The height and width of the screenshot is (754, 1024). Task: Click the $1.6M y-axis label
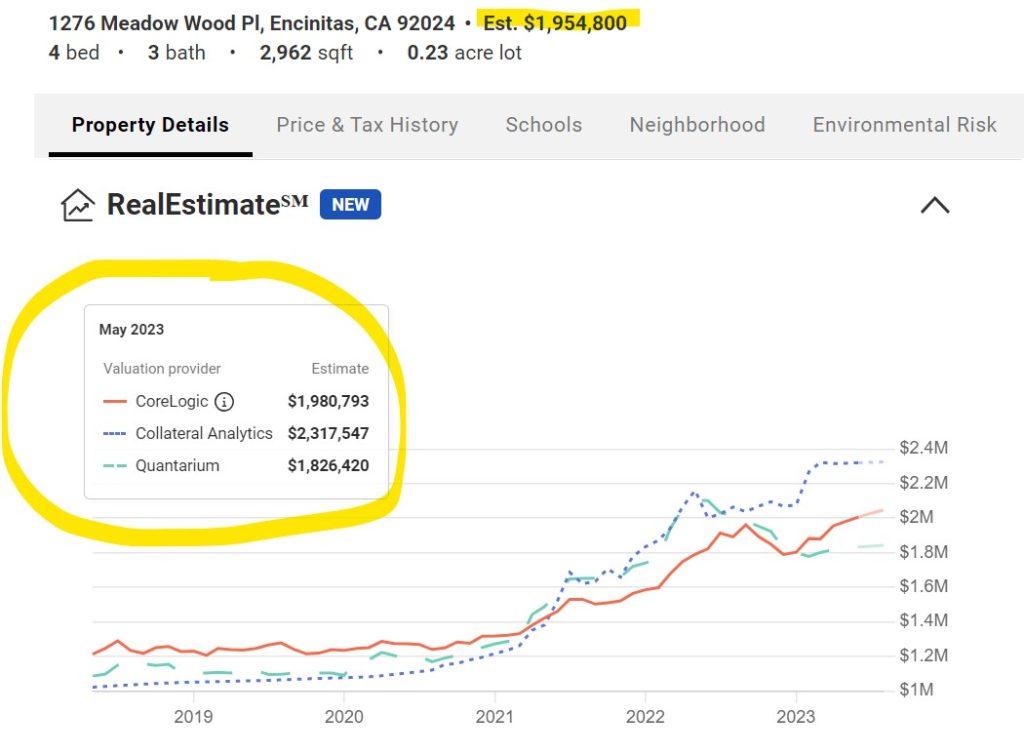tap(923, 586)
